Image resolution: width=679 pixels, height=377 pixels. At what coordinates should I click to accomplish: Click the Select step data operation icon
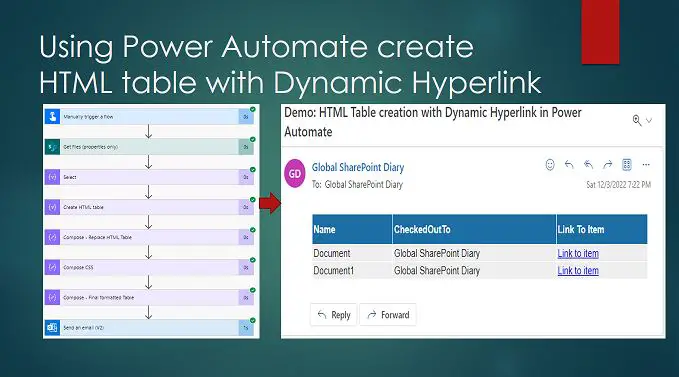tap(52, 177)
